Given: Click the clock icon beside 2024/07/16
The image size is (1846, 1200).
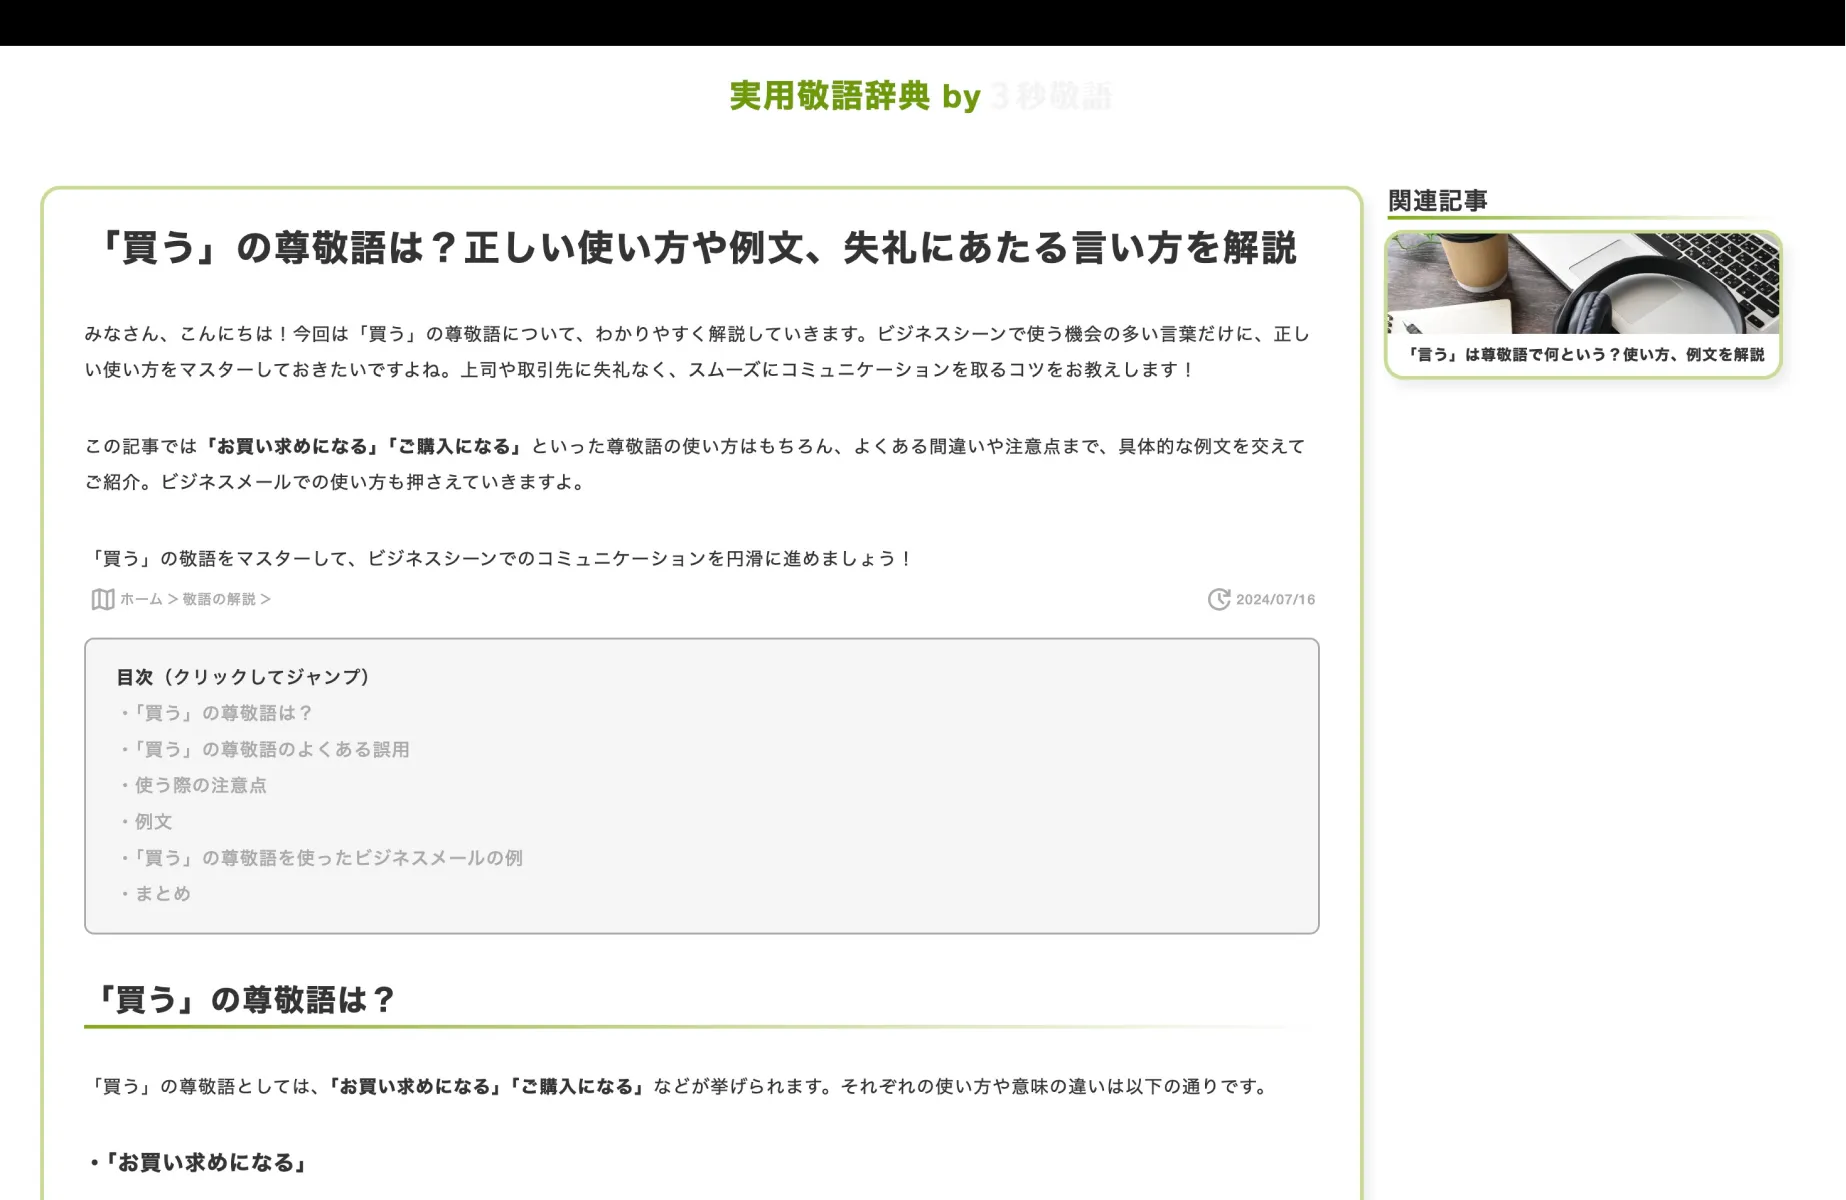Looking at the screenshot, I should (x=1219, y=599).
